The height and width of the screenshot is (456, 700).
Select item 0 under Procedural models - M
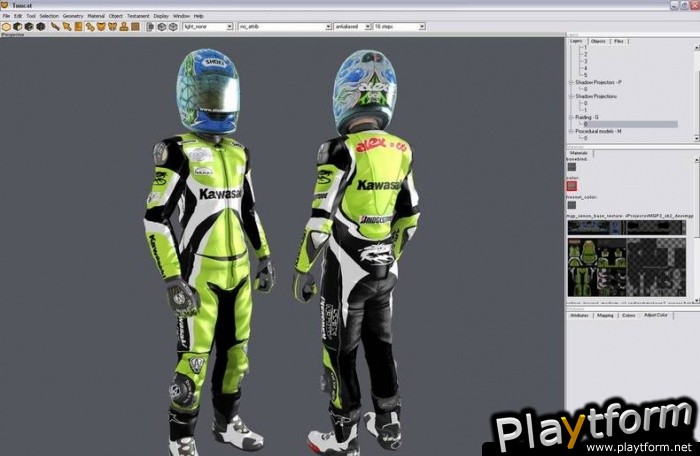pos(585,138)
